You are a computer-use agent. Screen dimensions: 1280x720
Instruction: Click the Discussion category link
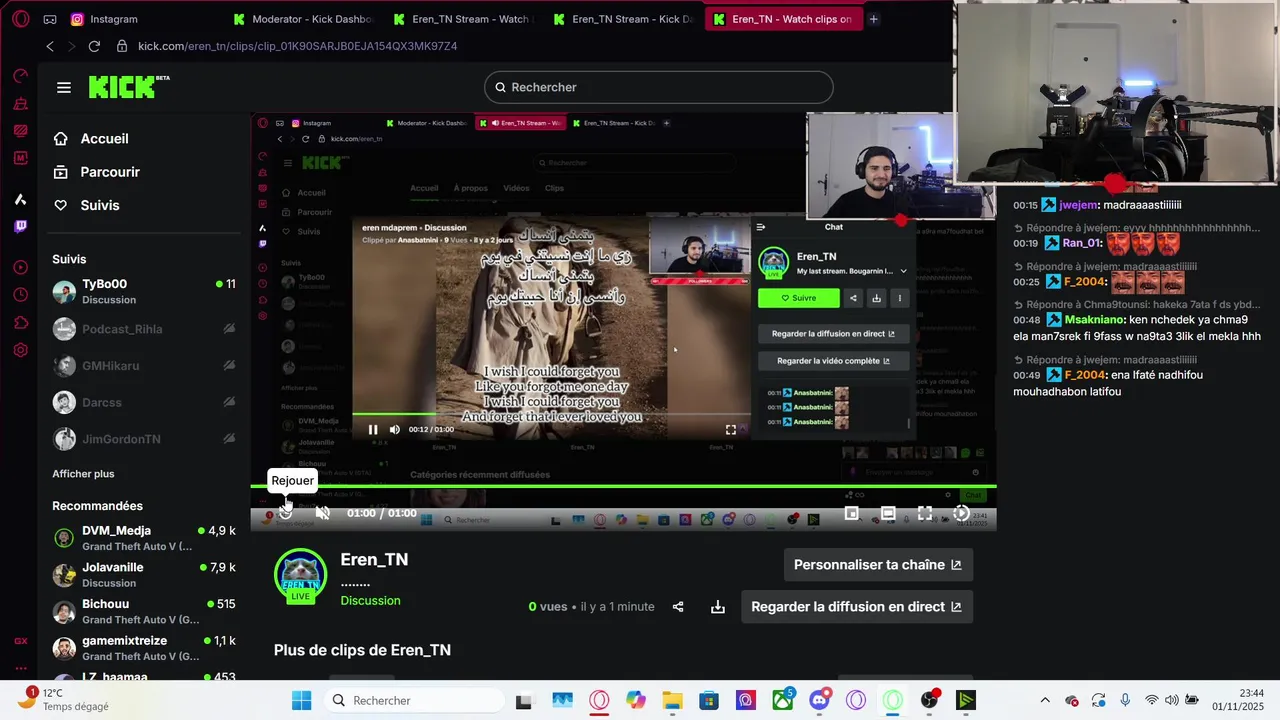coord(370,601)
